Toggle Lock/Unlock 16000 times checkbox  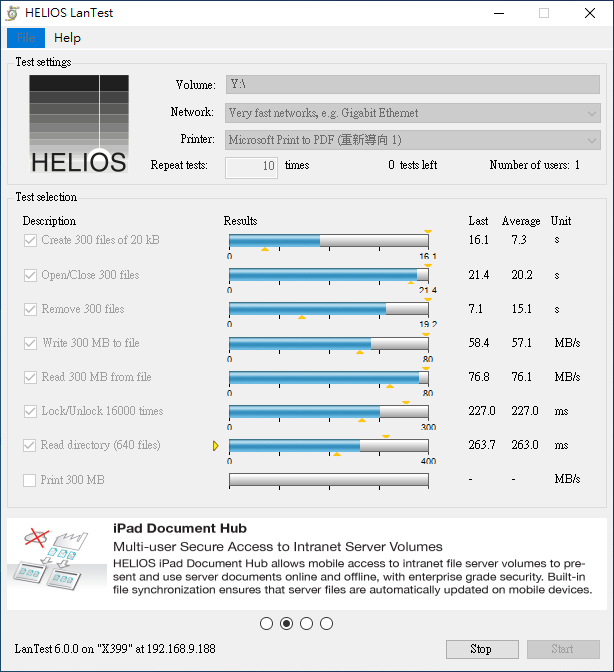tap(30, 411)
